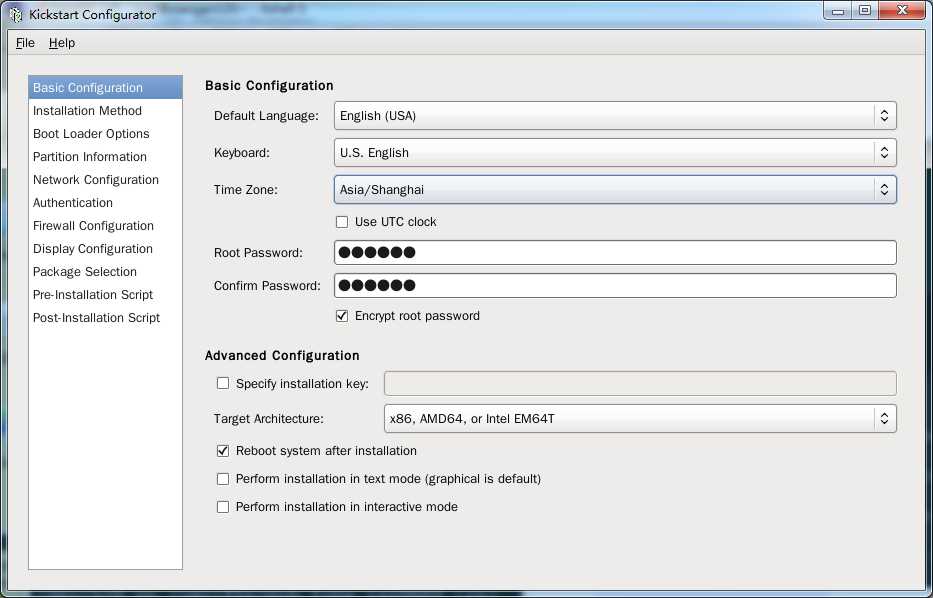Viewport: 933px width, 598px height.
Task: Close the Kickstart Configurator window
Action: (x=902, y=11)
